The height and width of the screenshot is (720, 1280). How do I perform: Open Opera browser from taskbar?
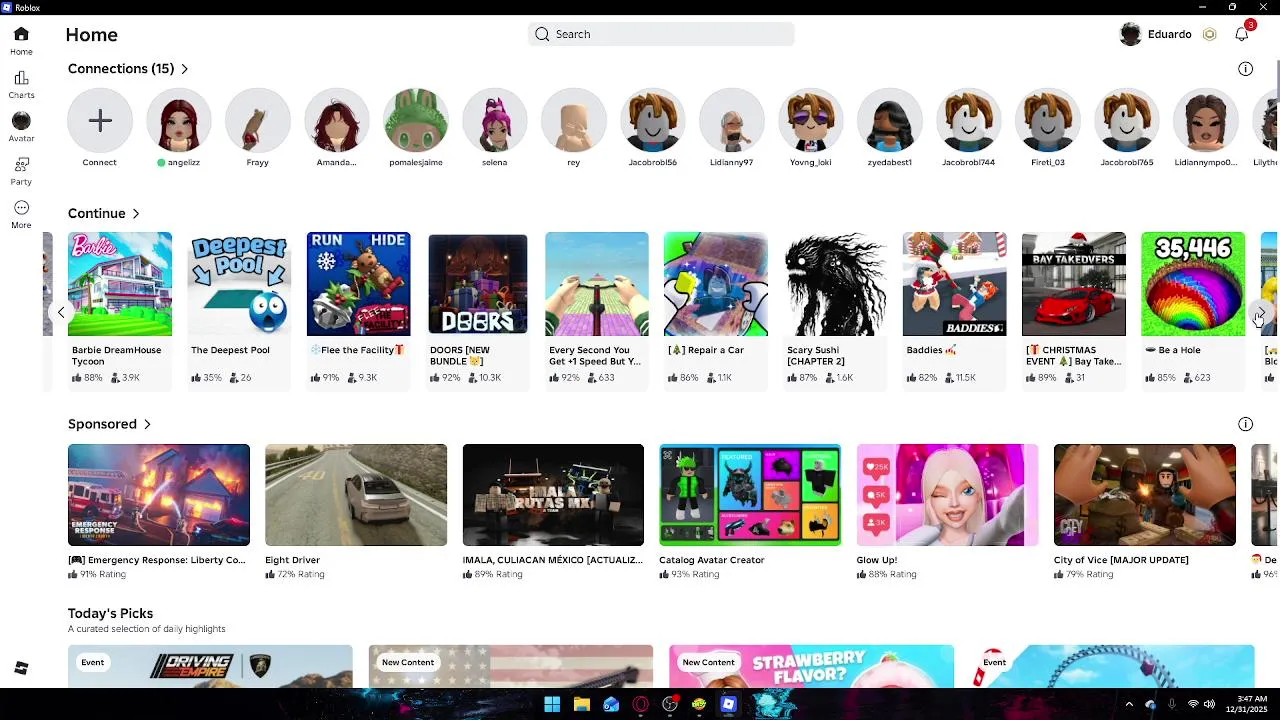coord(640,704)
